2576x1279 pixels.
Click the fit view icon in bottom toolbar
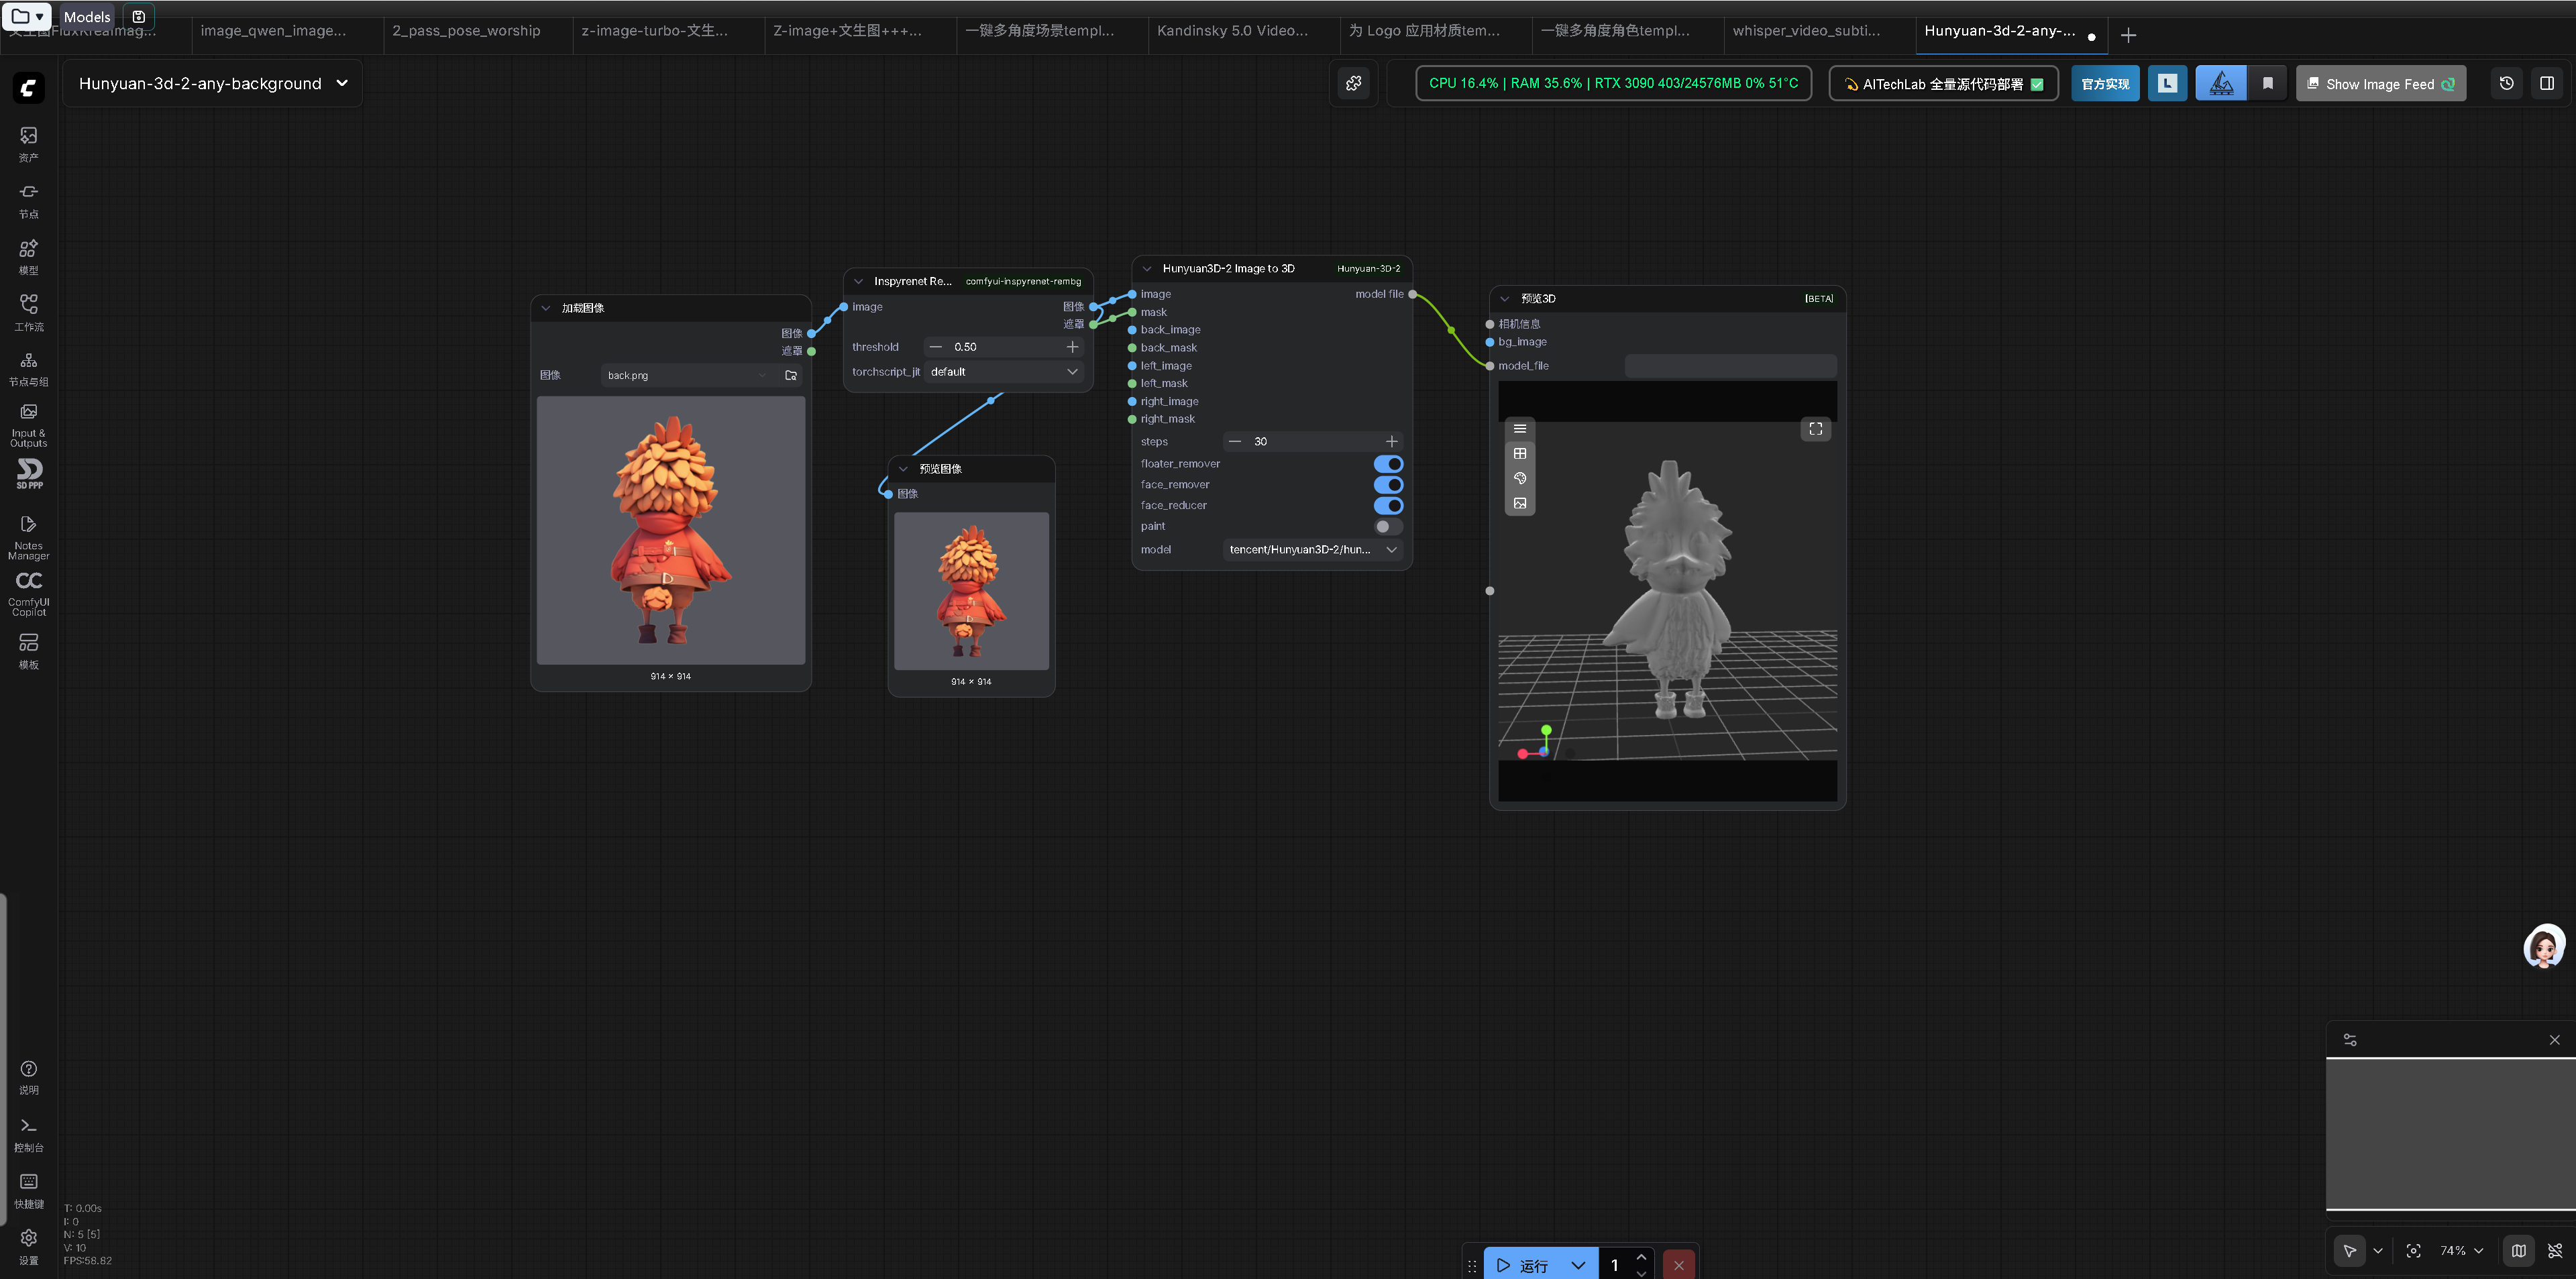coord(2413,1251)
